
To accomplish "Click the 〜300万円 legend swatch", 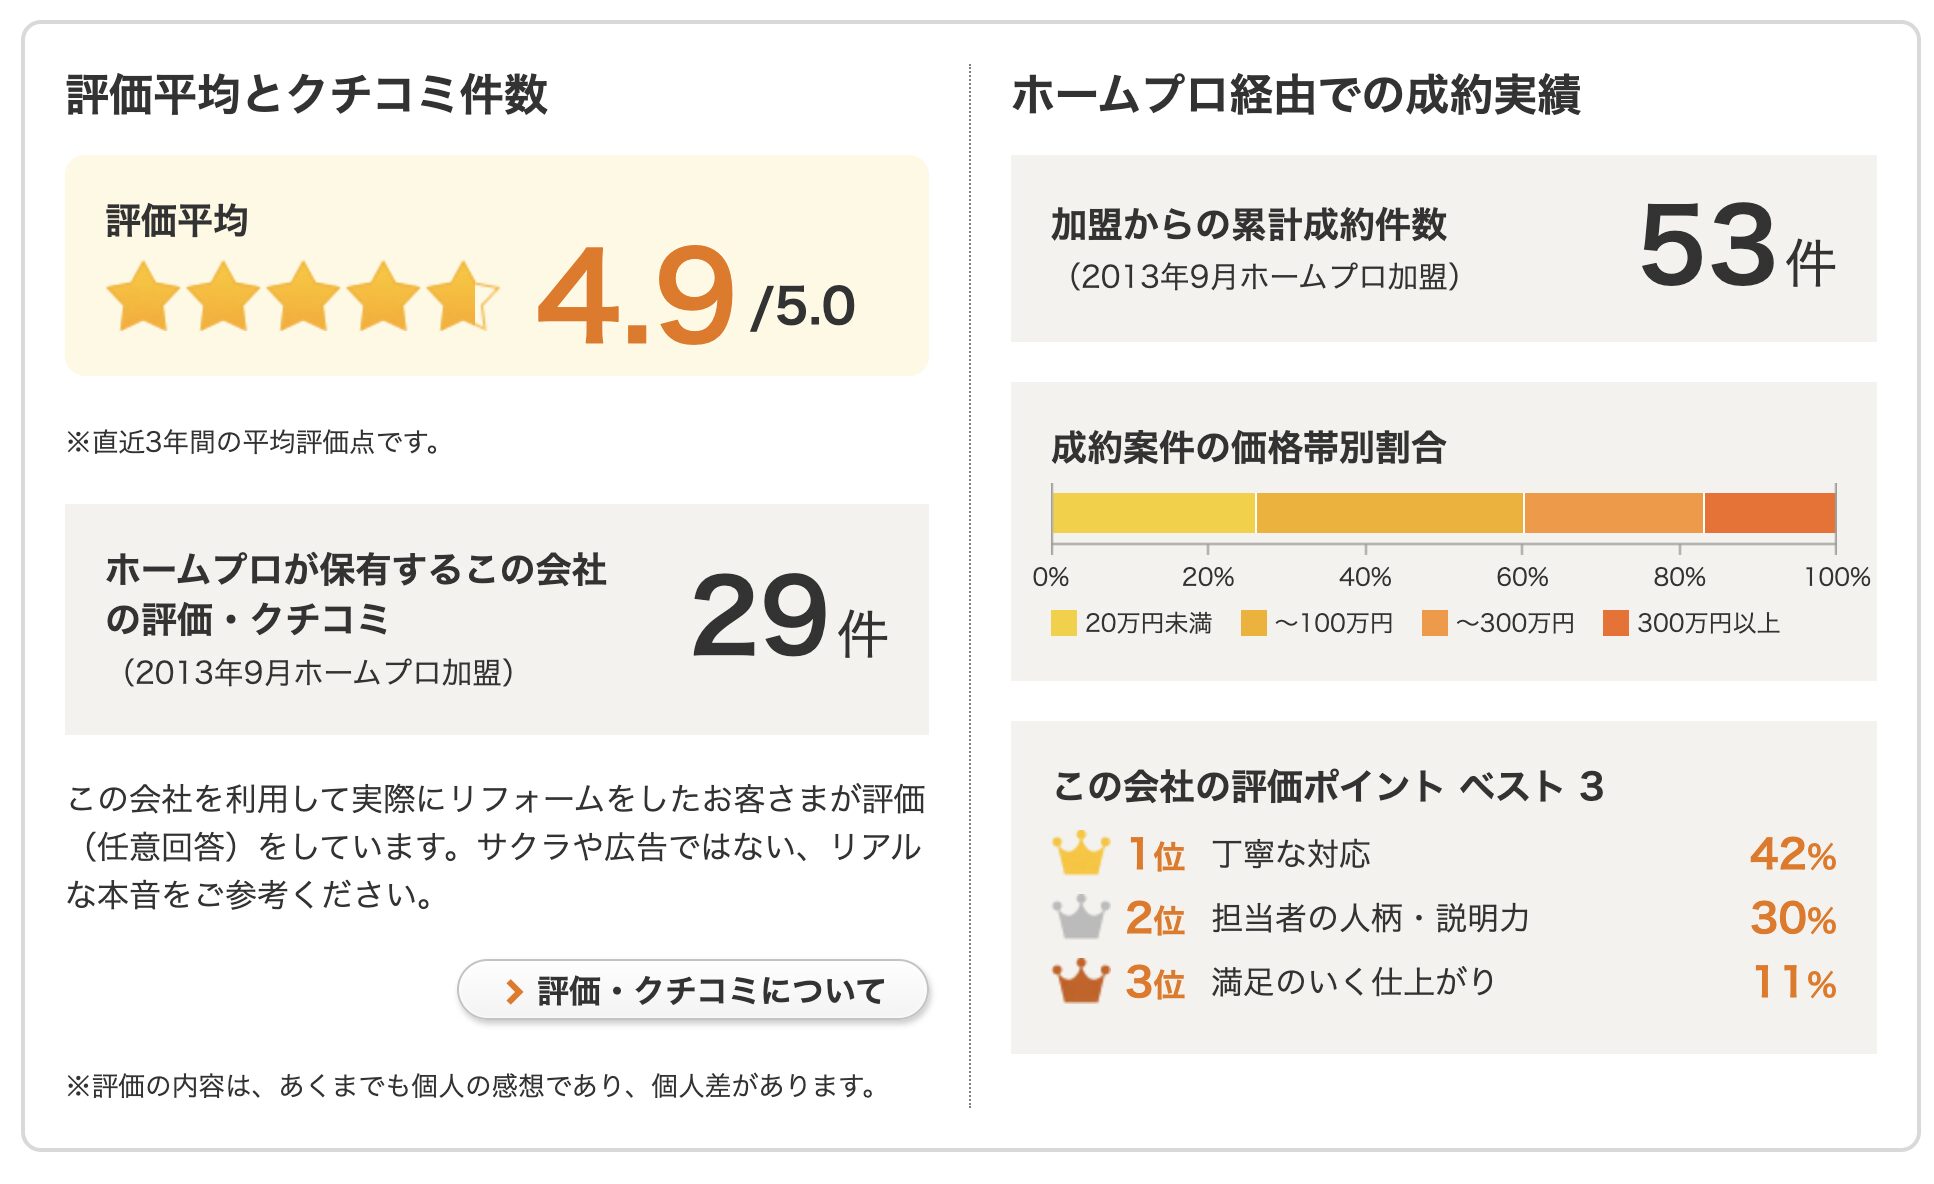I will (1434, 623).
